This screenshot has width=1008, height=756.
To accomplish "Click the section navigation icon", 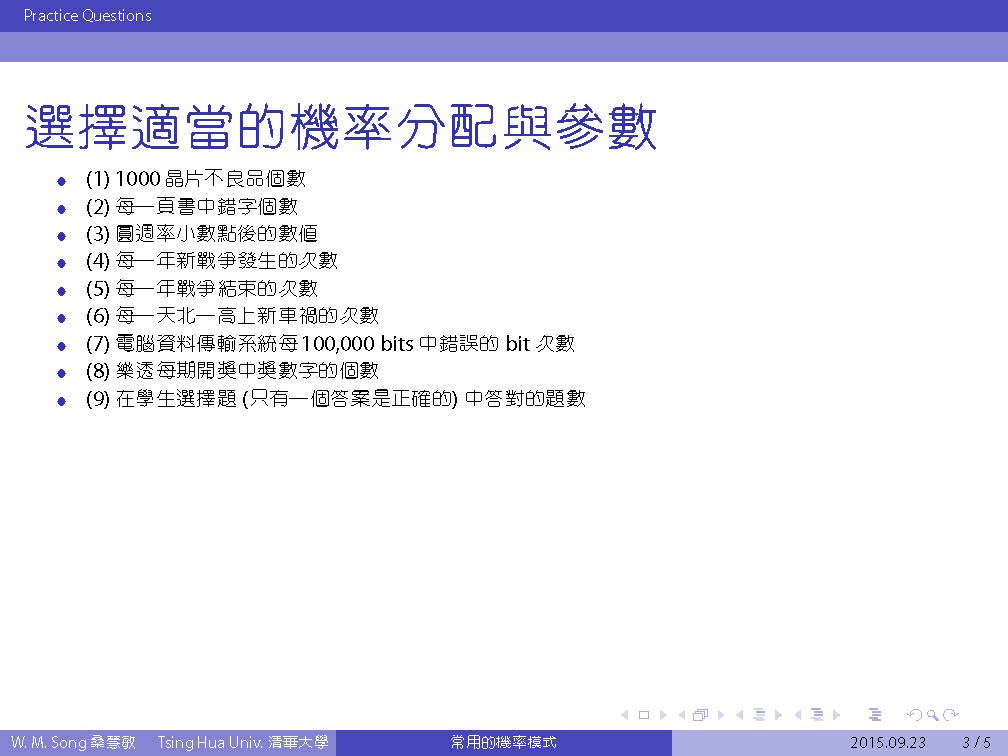I will click(817, 715).
